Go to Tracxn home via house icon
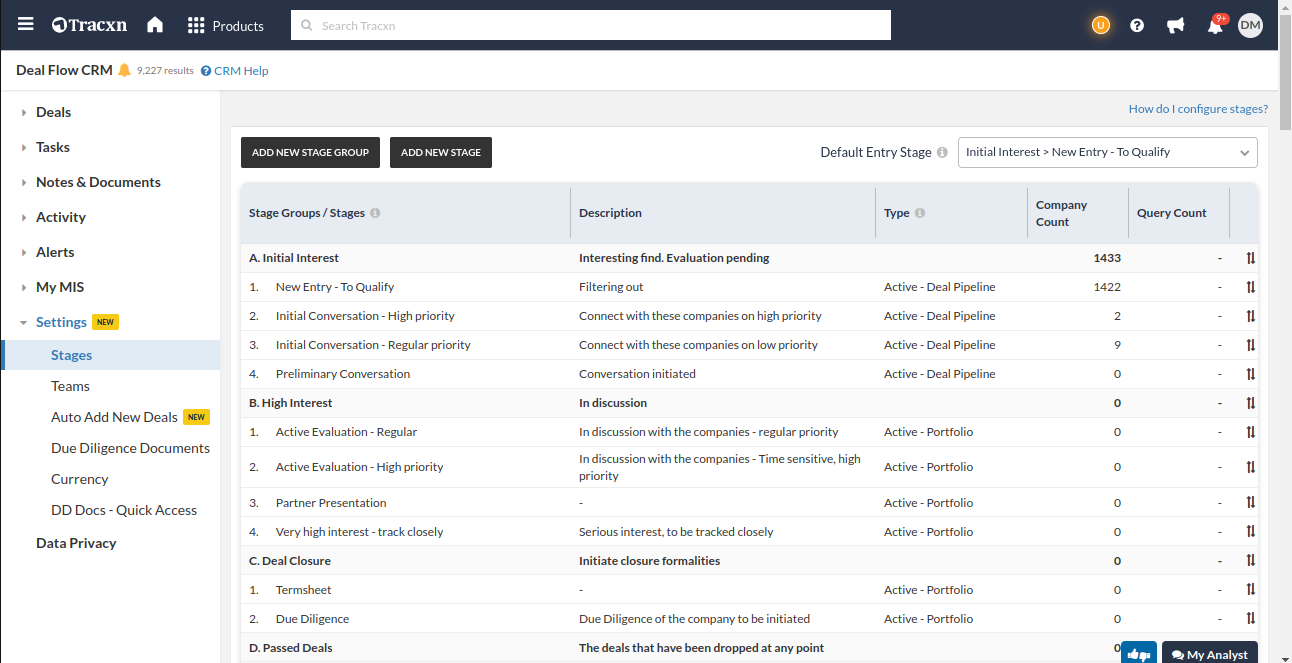The image size is (1292, 663). 155,25
